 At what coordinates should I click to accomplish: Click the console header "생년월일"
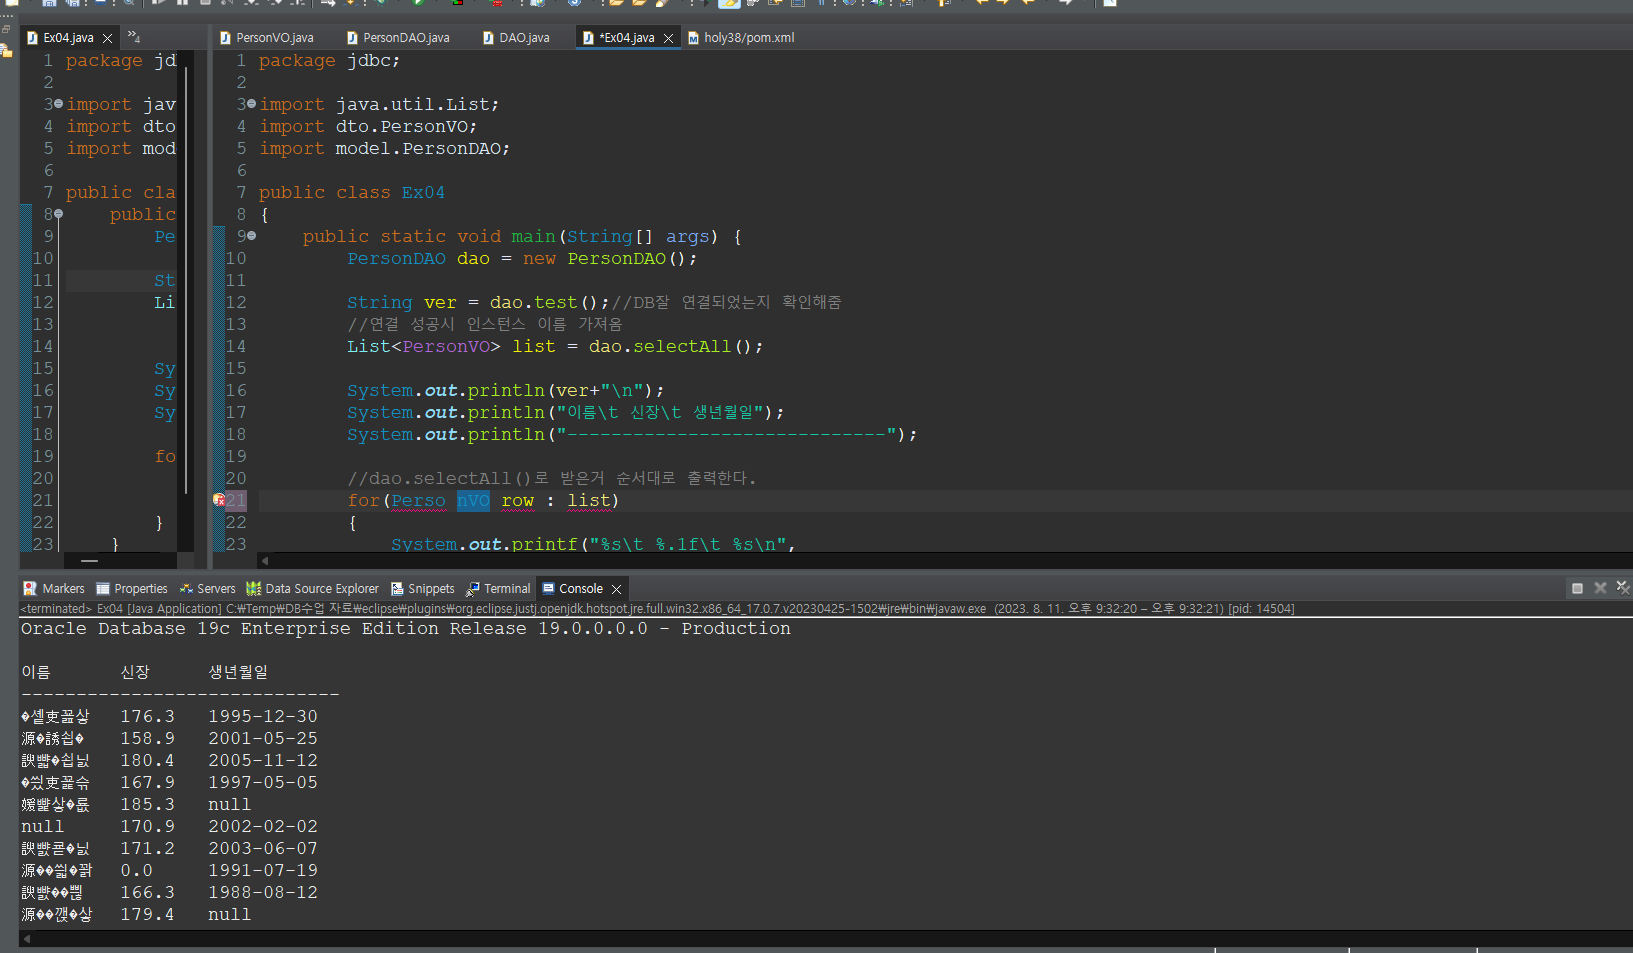point(238,672)
